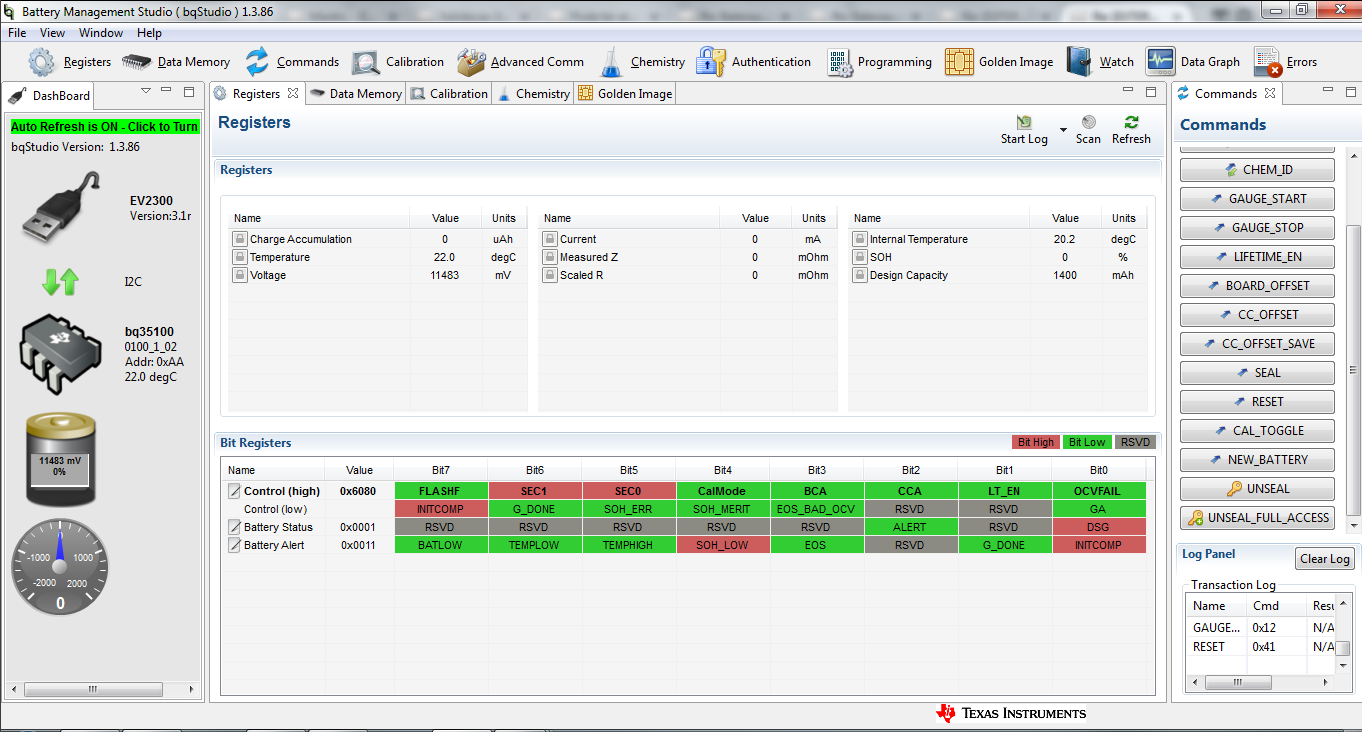Screen dimensions: 1362x732
Task: Click the edit pencil beside Battery Alert
Action: click(x=235, y=545)
